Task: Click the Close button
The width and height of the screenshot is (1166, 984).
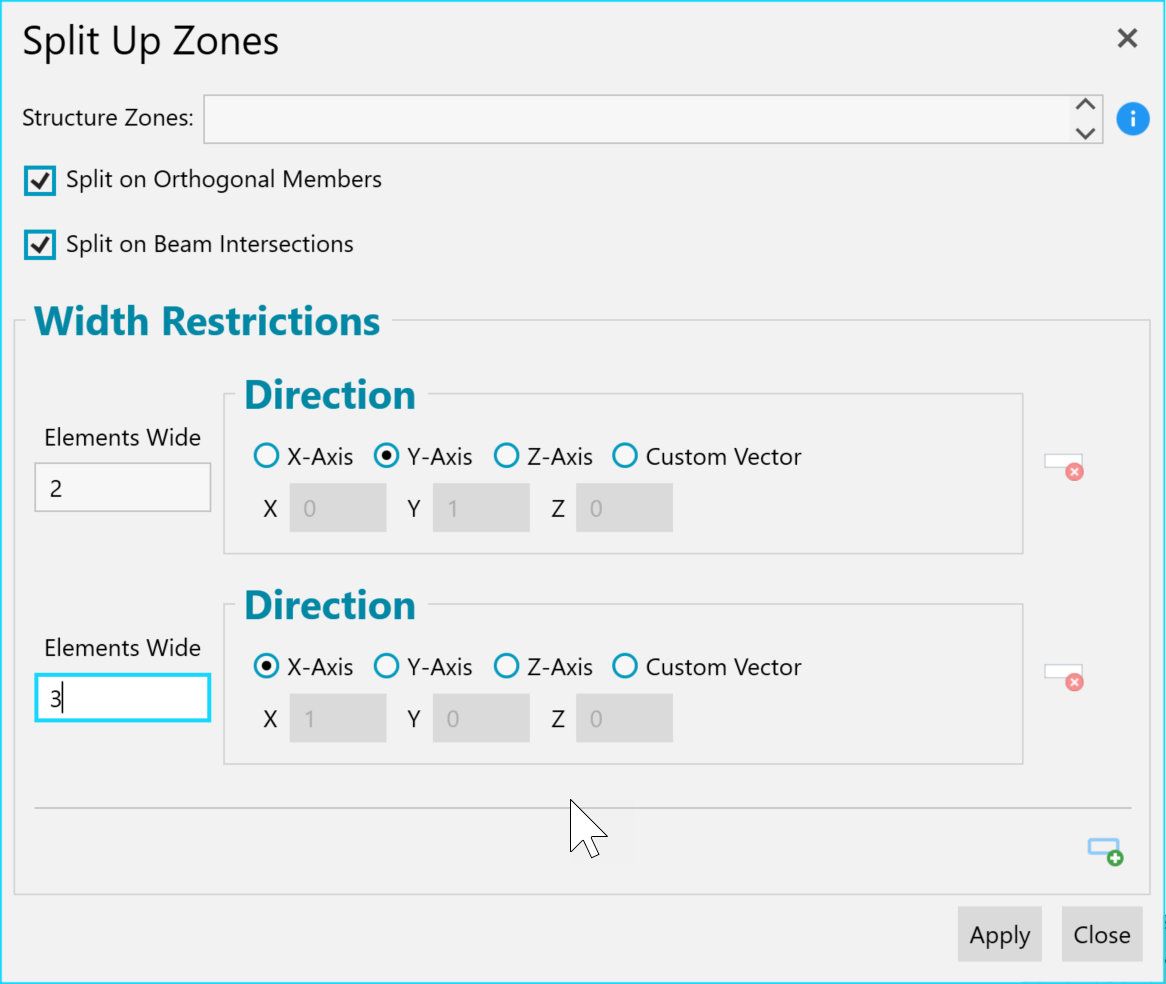Action: pos(1102,934)
